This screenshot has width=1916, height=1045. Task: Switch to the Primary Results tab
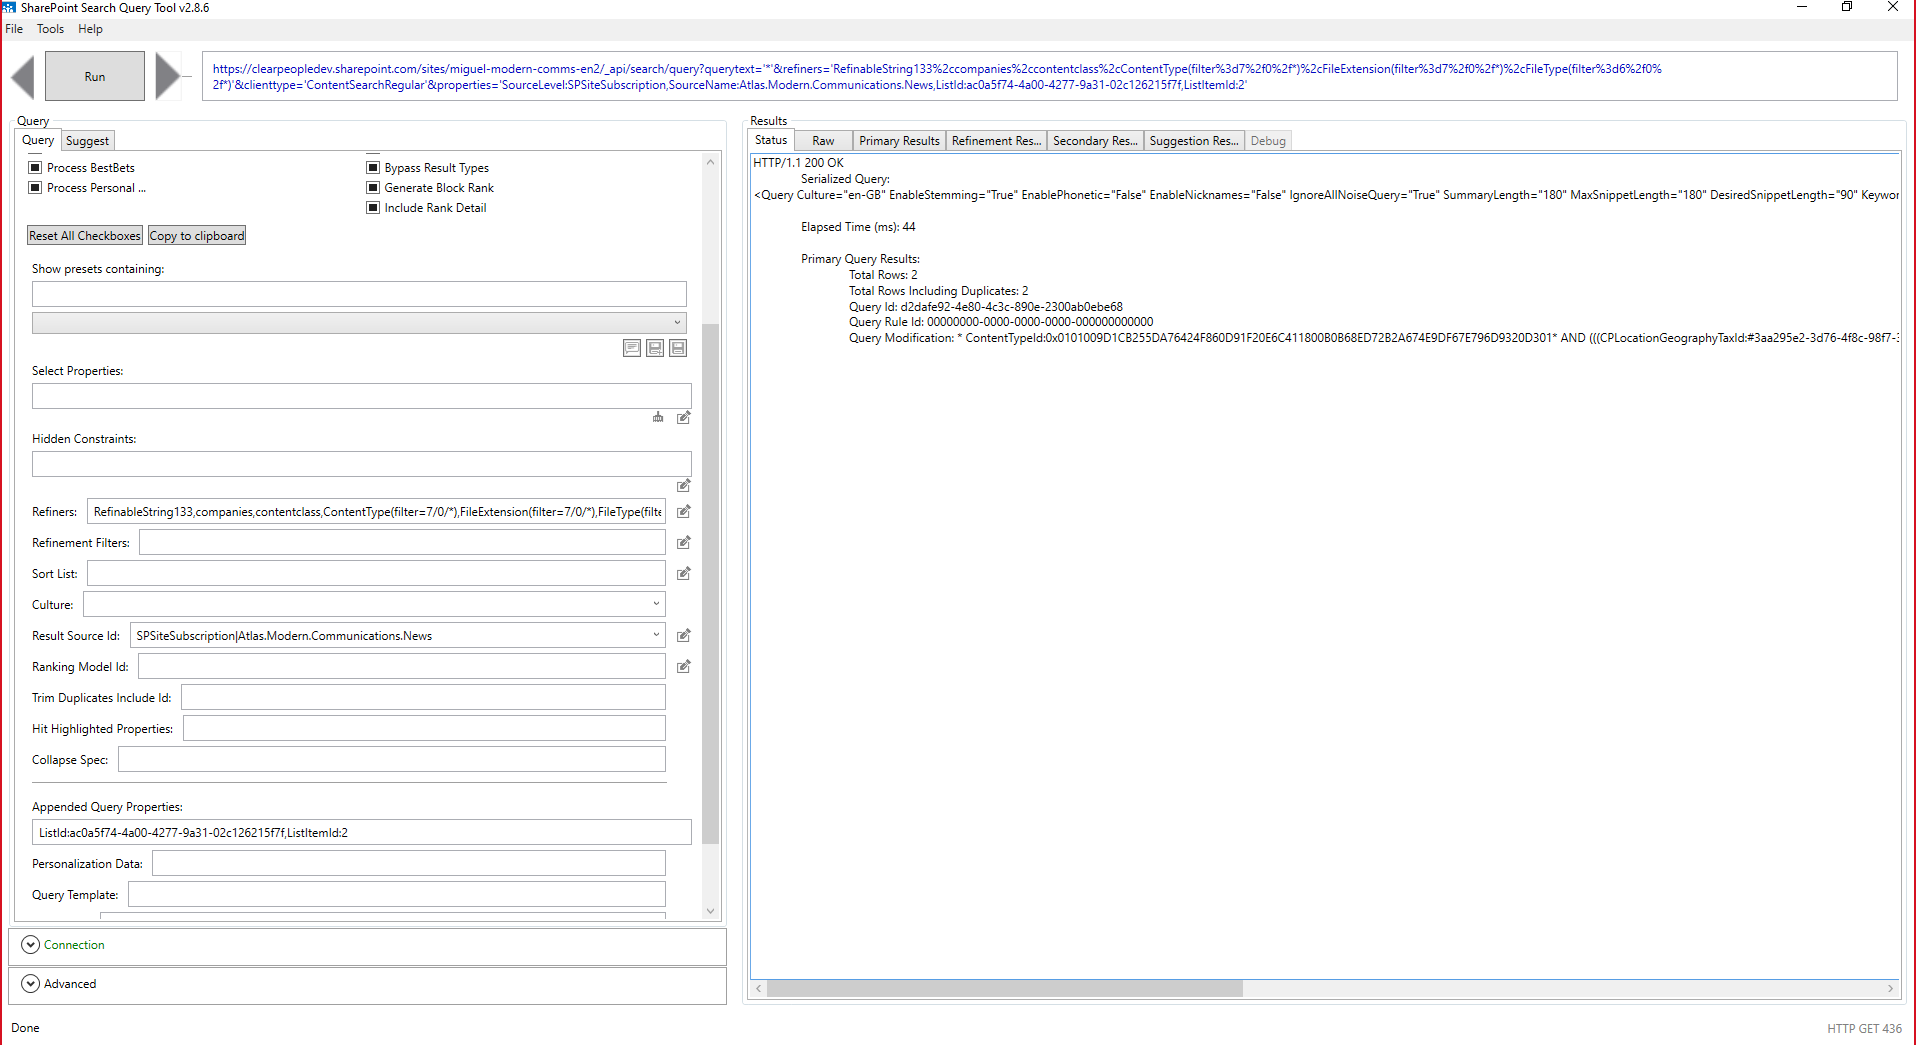(x=899, y=141)
